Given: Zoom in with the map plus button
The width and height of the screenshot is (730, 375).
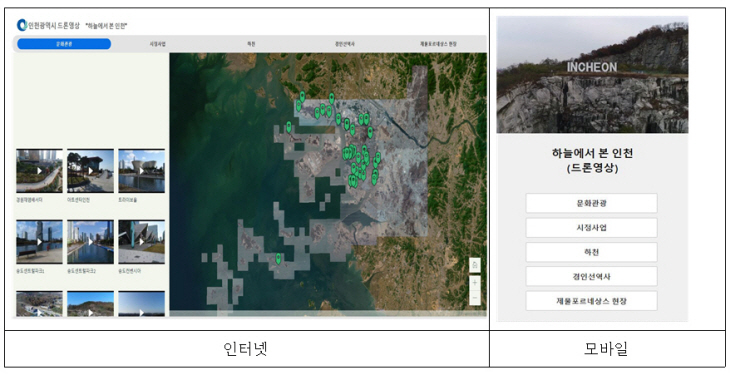Looking at the screenshot, I should pos(474,283).
